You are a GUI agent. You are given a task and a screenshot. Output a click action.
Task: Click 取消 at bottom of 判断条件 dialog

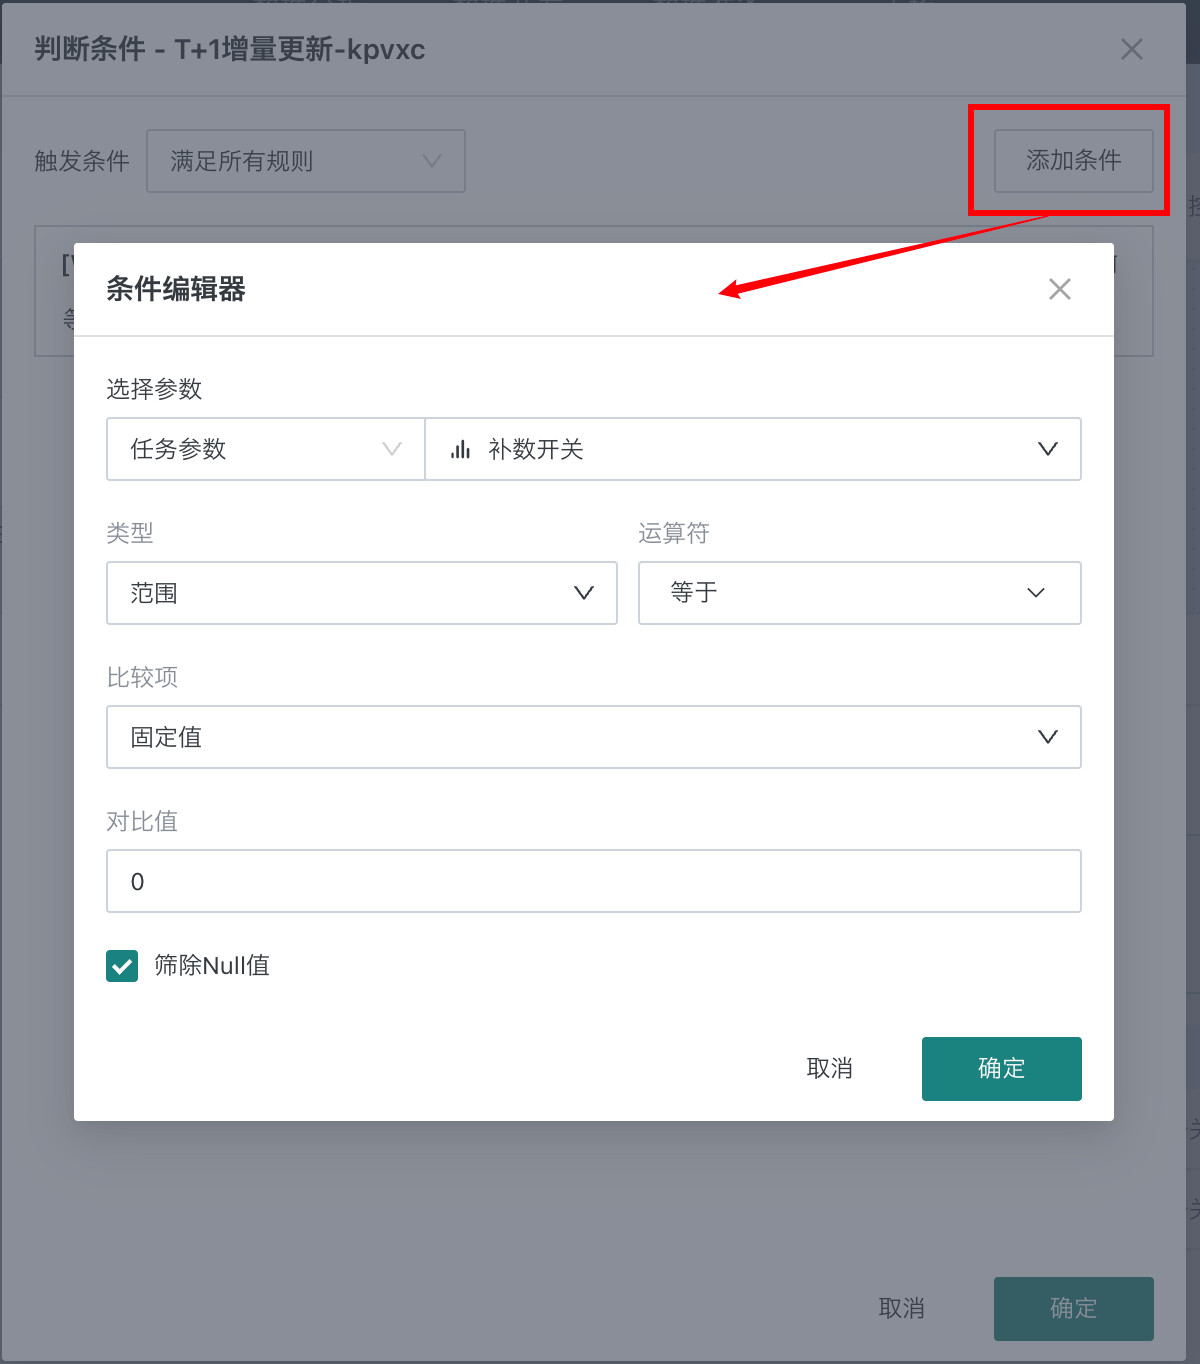pos(901,1309)
